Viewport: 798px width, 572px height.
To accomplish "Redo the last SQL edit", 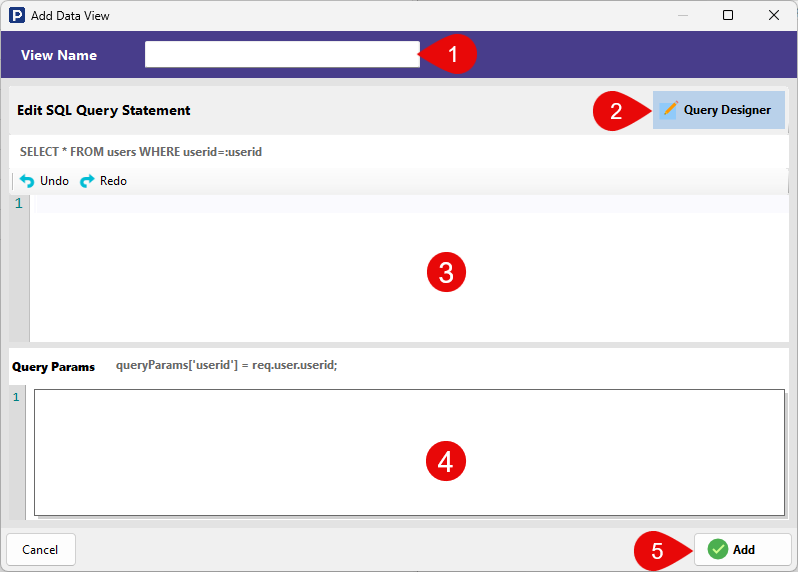I will [103, 181].
